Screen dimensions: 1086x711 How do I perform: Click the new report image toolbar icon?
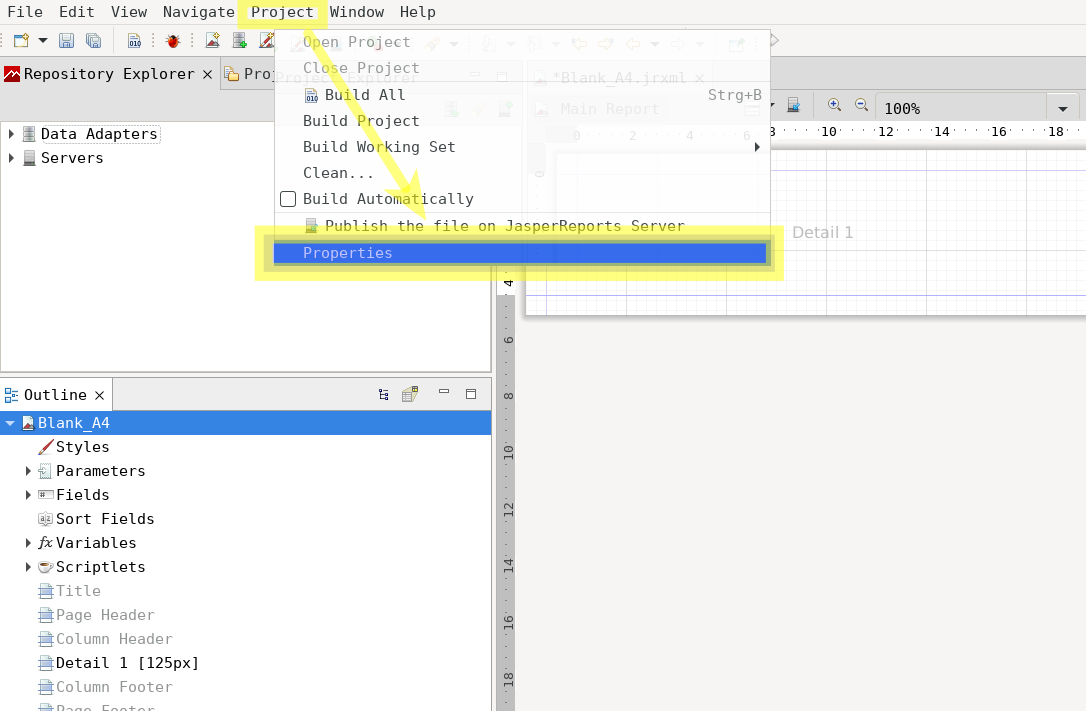click(213, 41)
